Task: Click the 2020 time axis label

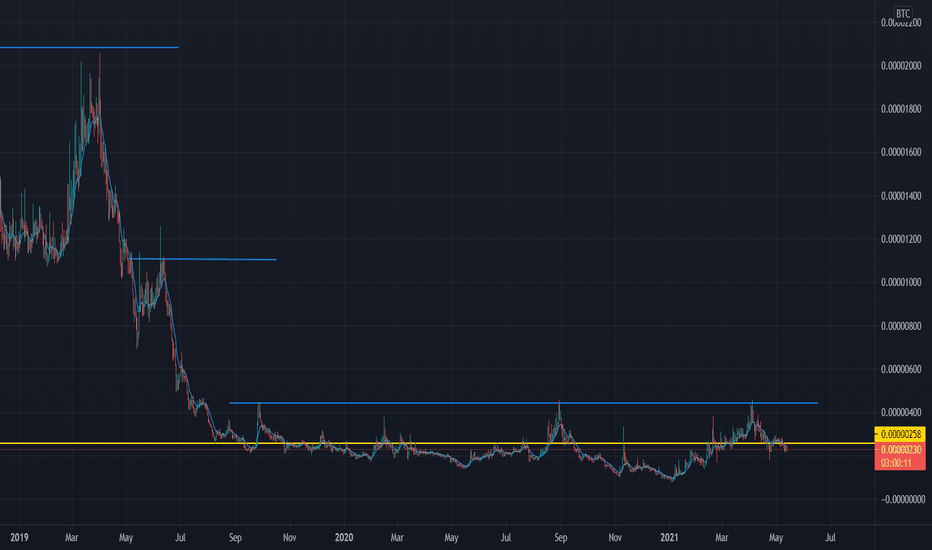Action: (x=344, y=538)
